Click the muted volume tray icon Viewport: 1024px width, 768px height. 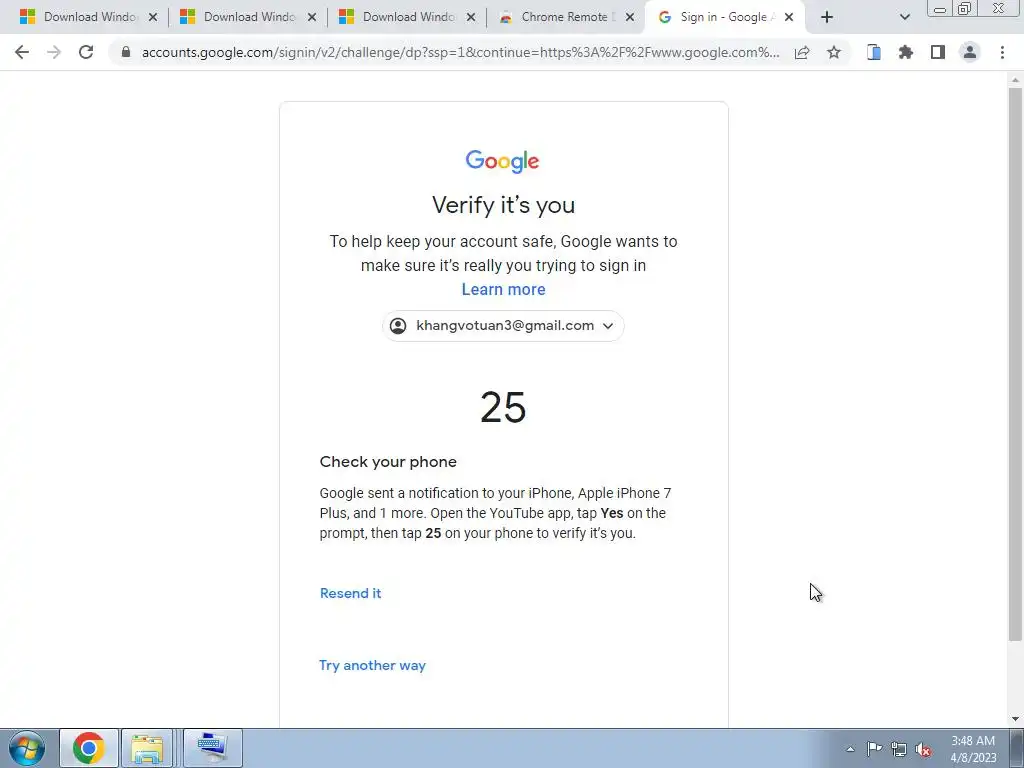[923, 749]
